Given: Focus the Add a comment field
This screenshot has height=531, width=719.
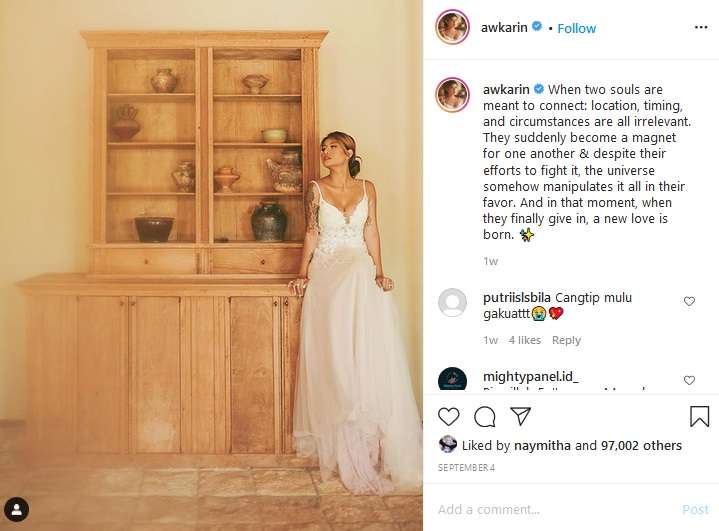Looking at the screenshot, I should pos(555,509).
